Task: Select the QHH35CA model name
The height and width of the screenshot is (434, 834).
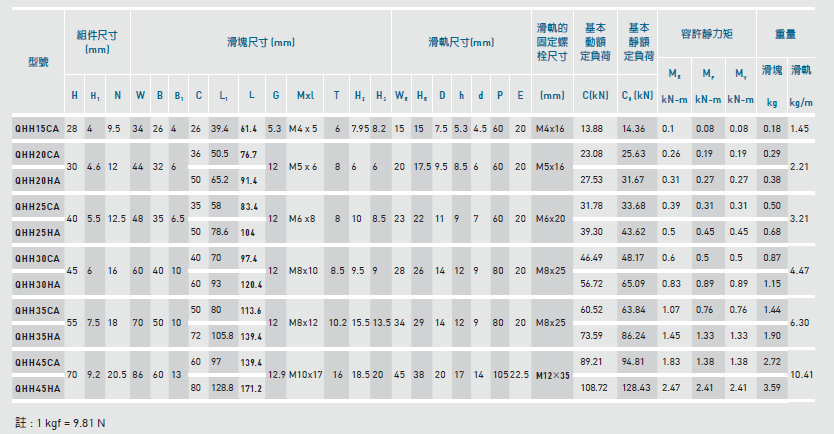Action: pyautogui.click(x=37, y=311)
